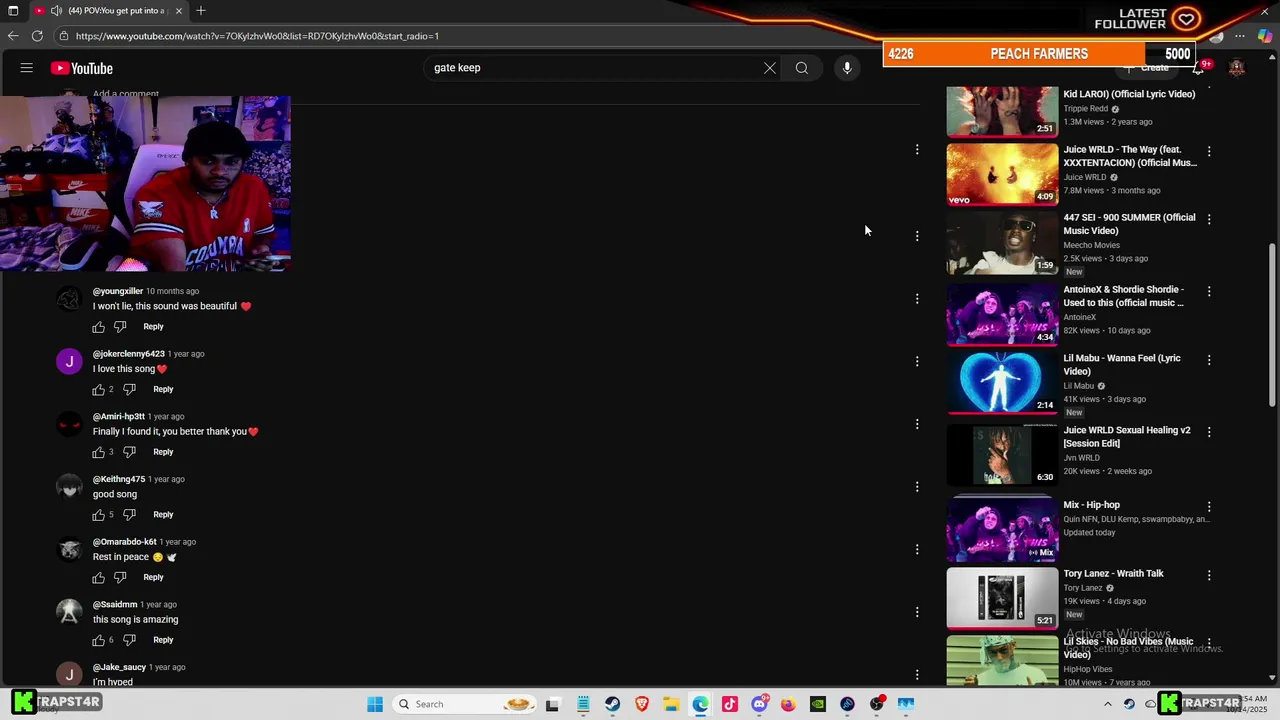Reply to @Ssaidmm's comment
The width and height of the screenshot is (1280, 720).
(x=163, y=640)
